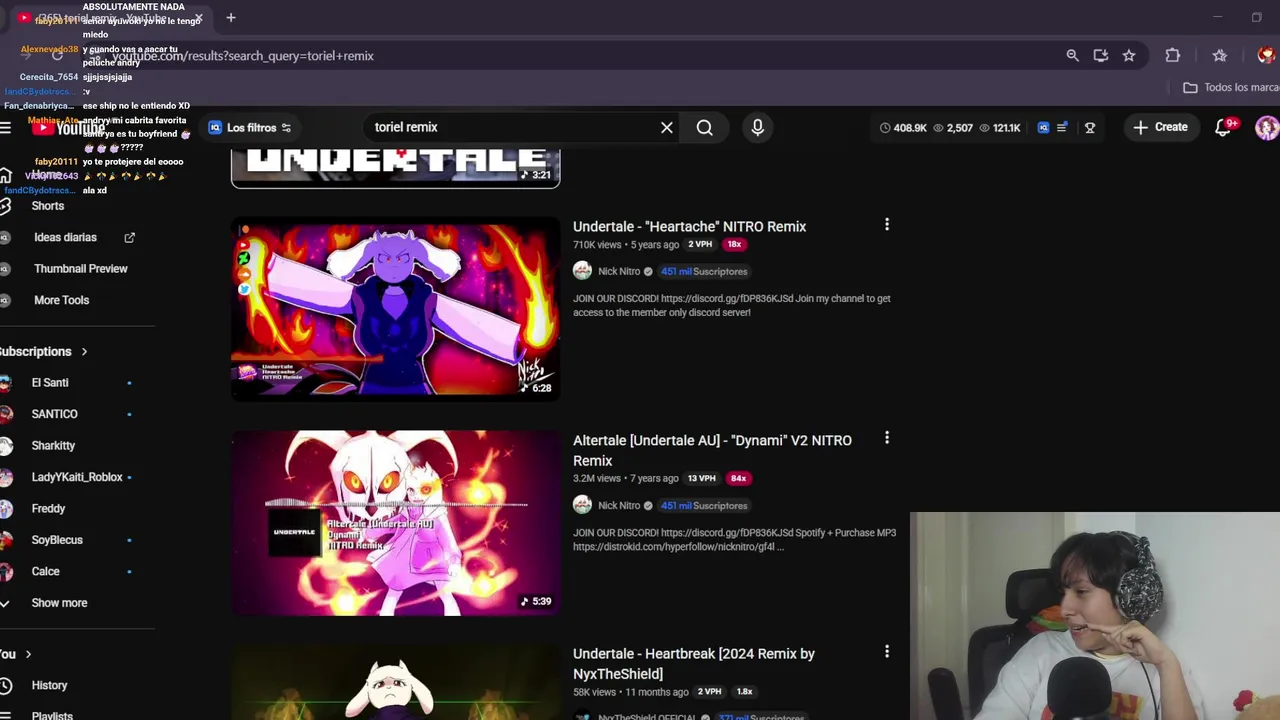Viewport: 1280px width, 720px height.
Task: Open the Altertale Dynami V2 NITRO Remix title
Action: [712, 450]
